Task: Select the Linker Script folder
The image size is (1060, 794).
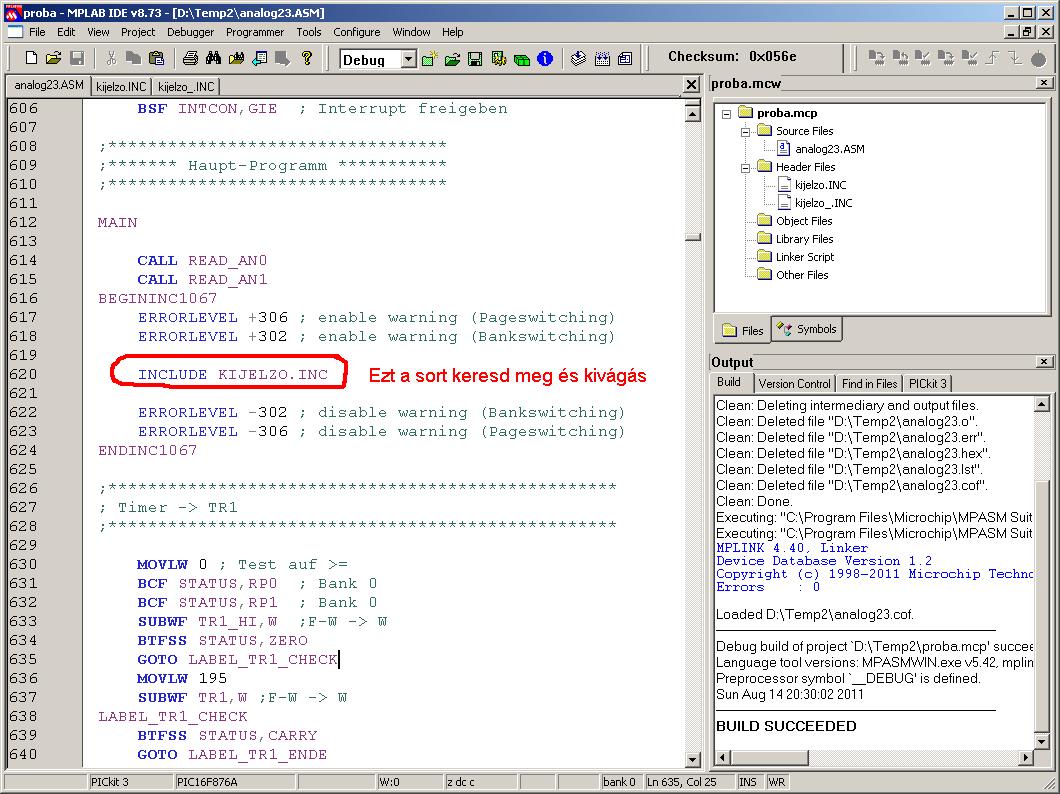Action: [804, 257]
